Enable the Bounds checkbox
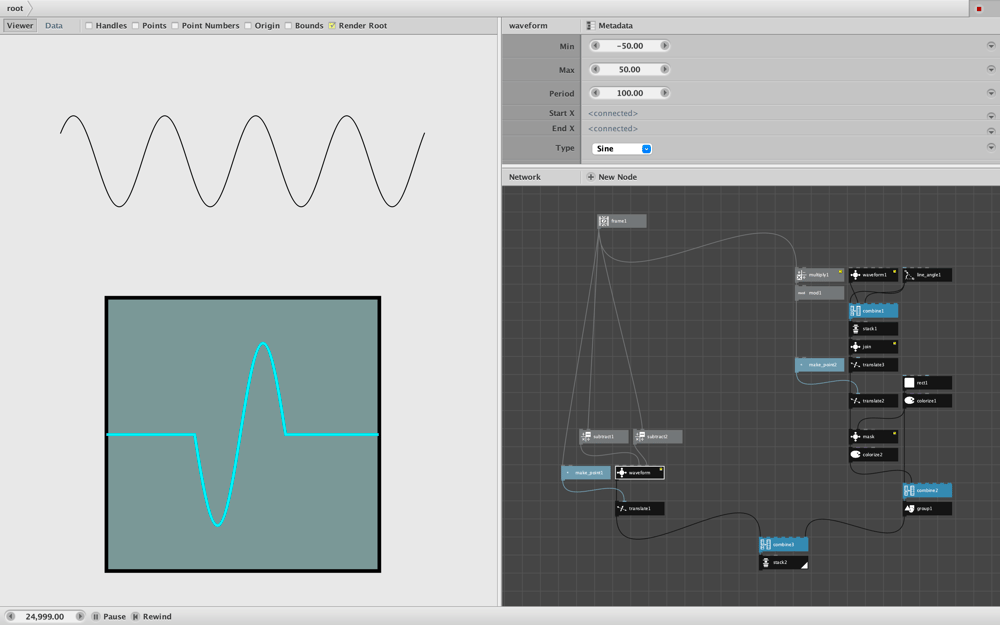 coord(288,26)
